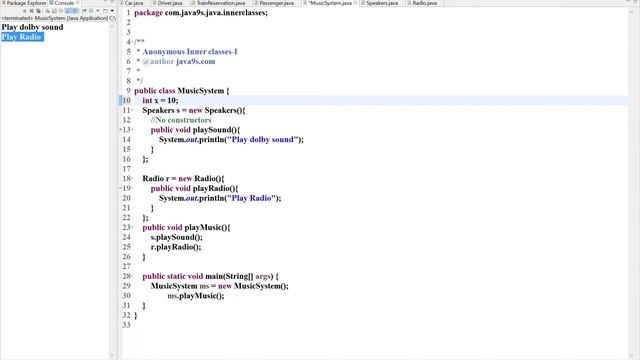Click Remove All Terminated Launches icon
640x360 pixels.
click(x=38, y=11)
